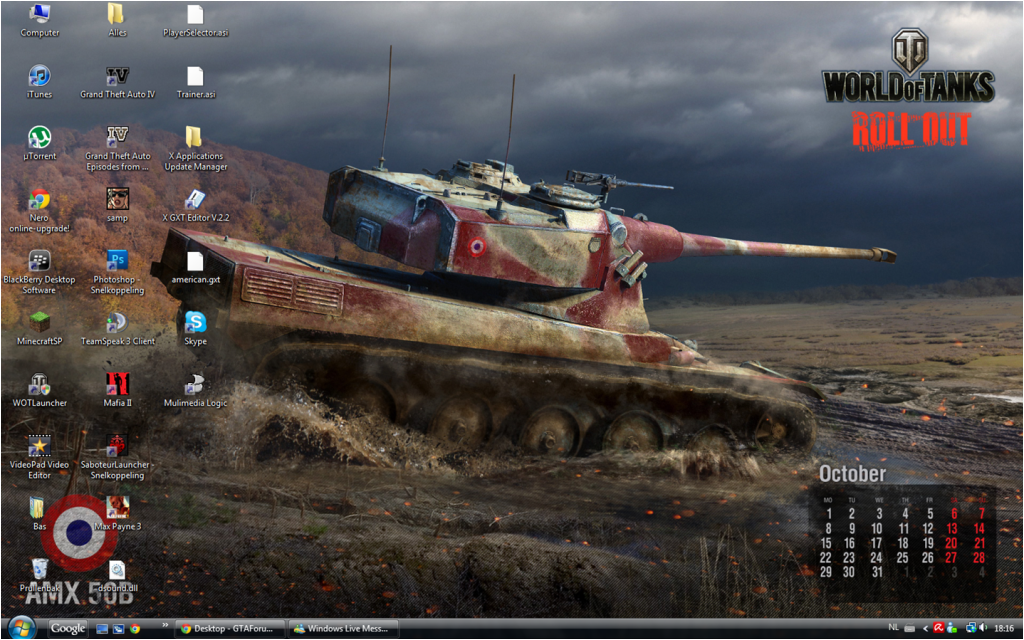Click the Windows Live Messenger tray icon
Screen dimensions: 1024x640
[952, 628]
